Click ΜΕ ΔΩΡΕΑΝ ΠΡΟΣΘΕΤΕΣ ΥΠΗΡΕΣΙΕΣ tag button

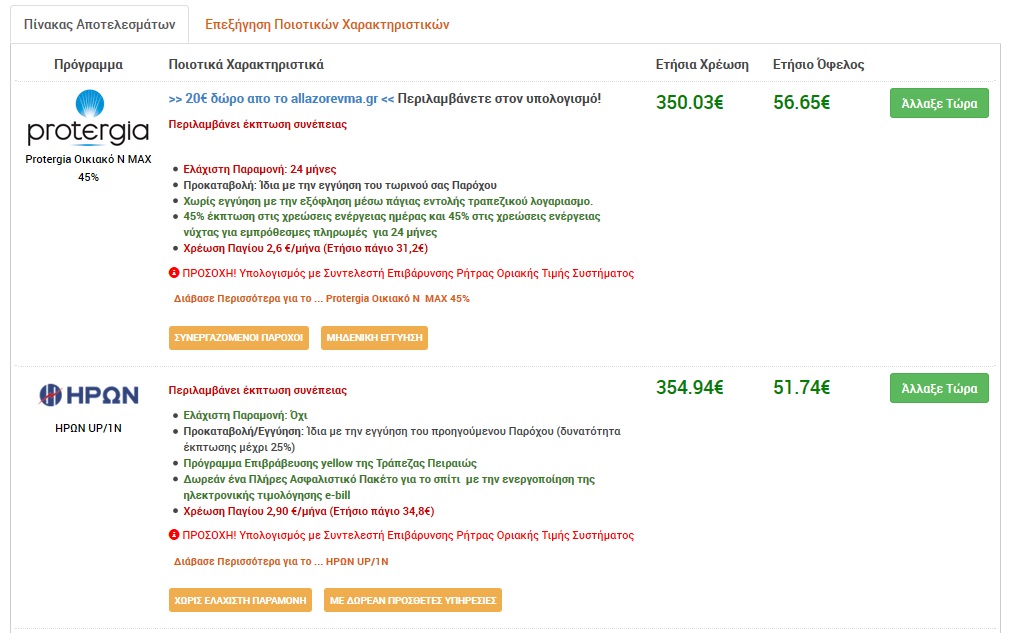pyautogui.click(x=413, y=600)
